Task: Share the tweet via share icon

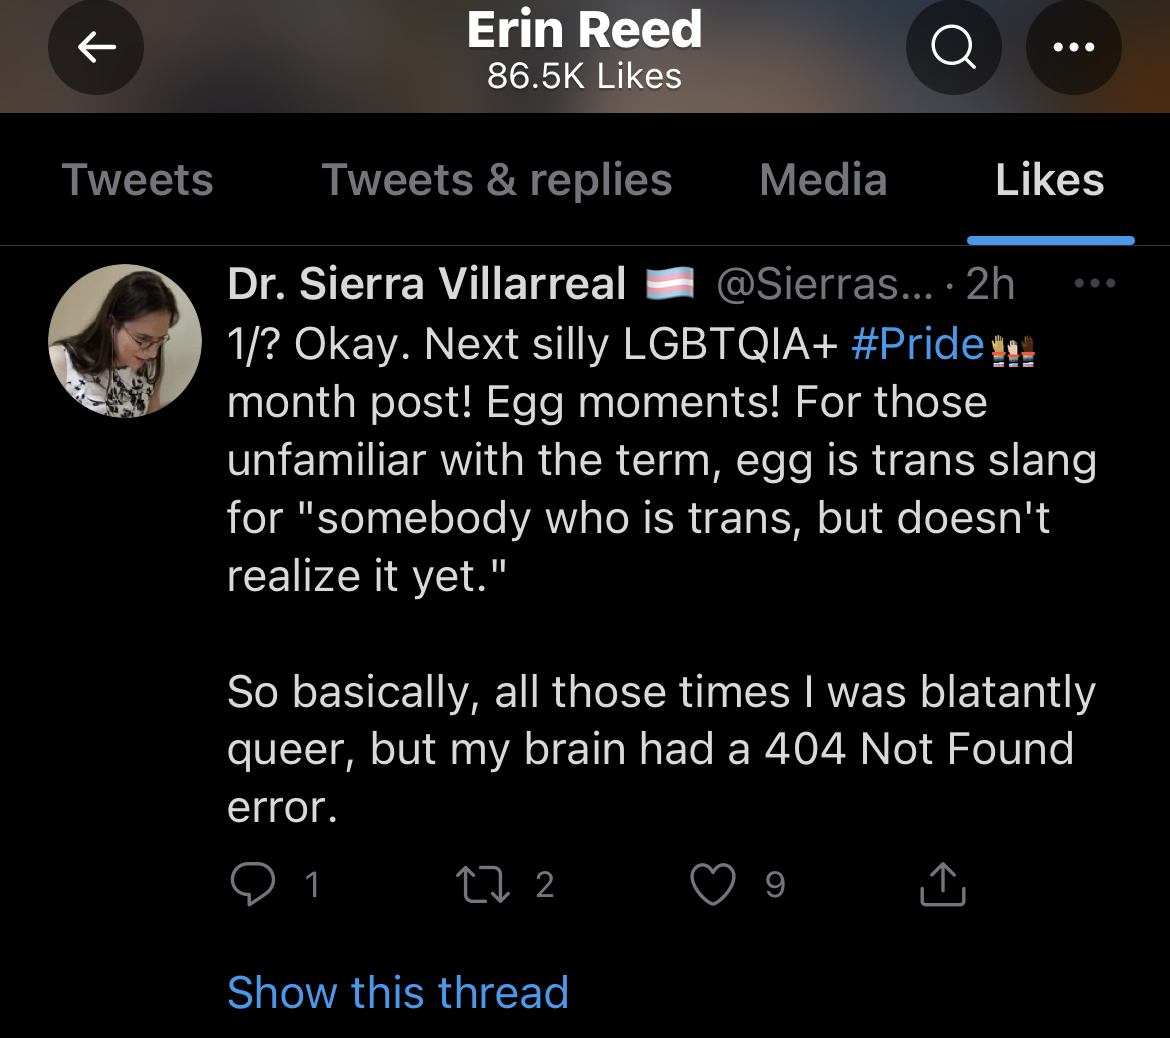Action: pyautogui.click(x=942, y=885)
